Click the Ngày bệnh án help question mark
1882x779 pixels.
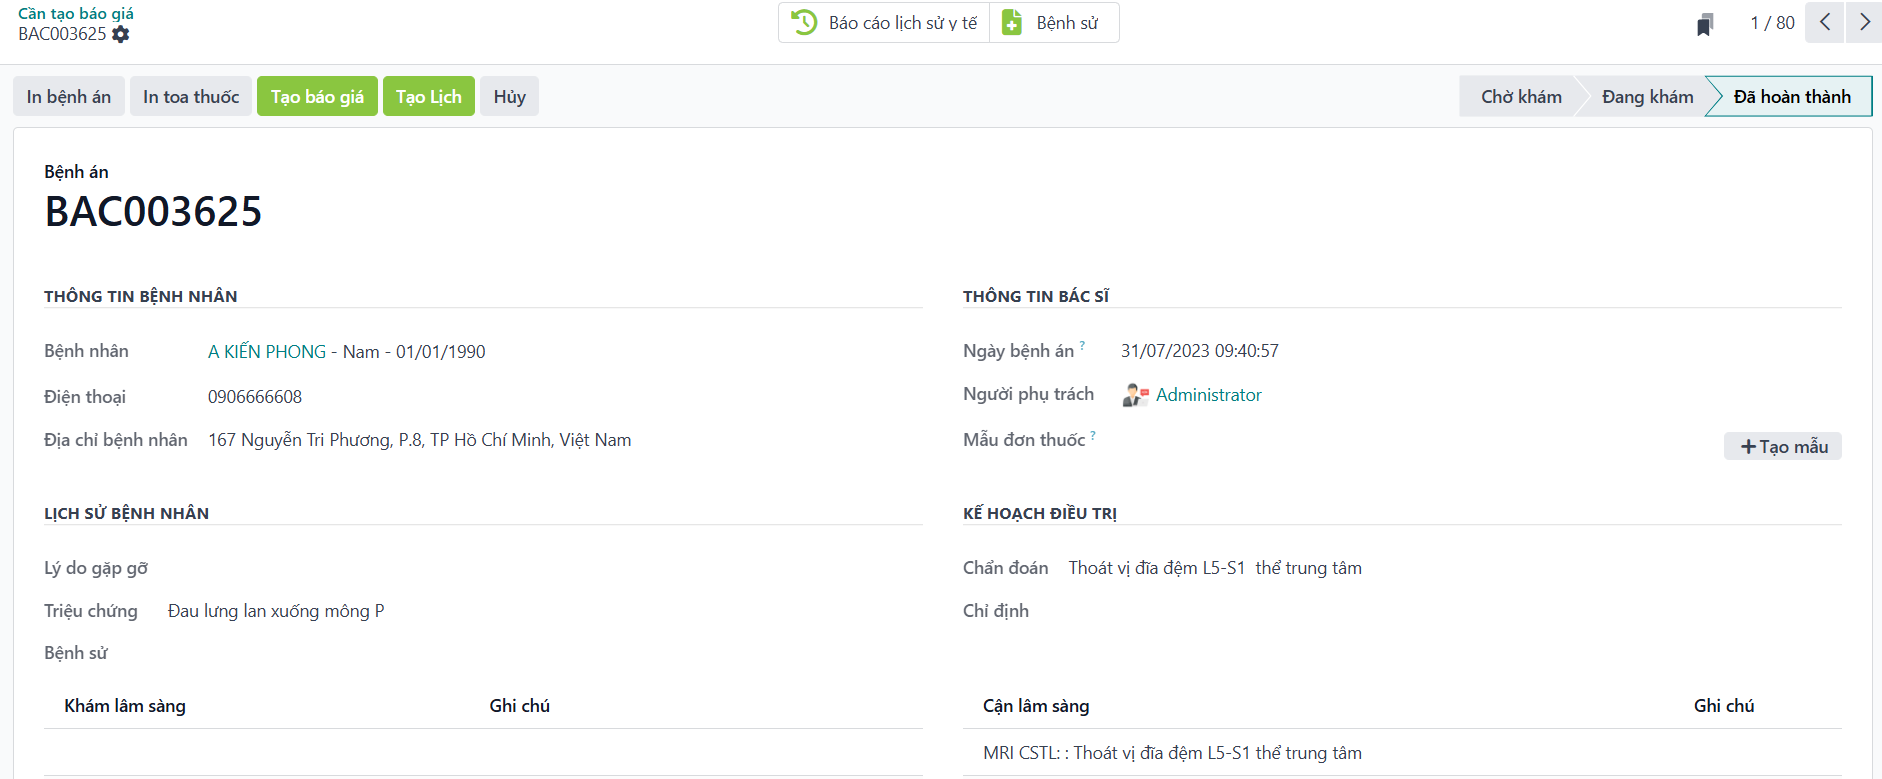tap(1082, 346)
